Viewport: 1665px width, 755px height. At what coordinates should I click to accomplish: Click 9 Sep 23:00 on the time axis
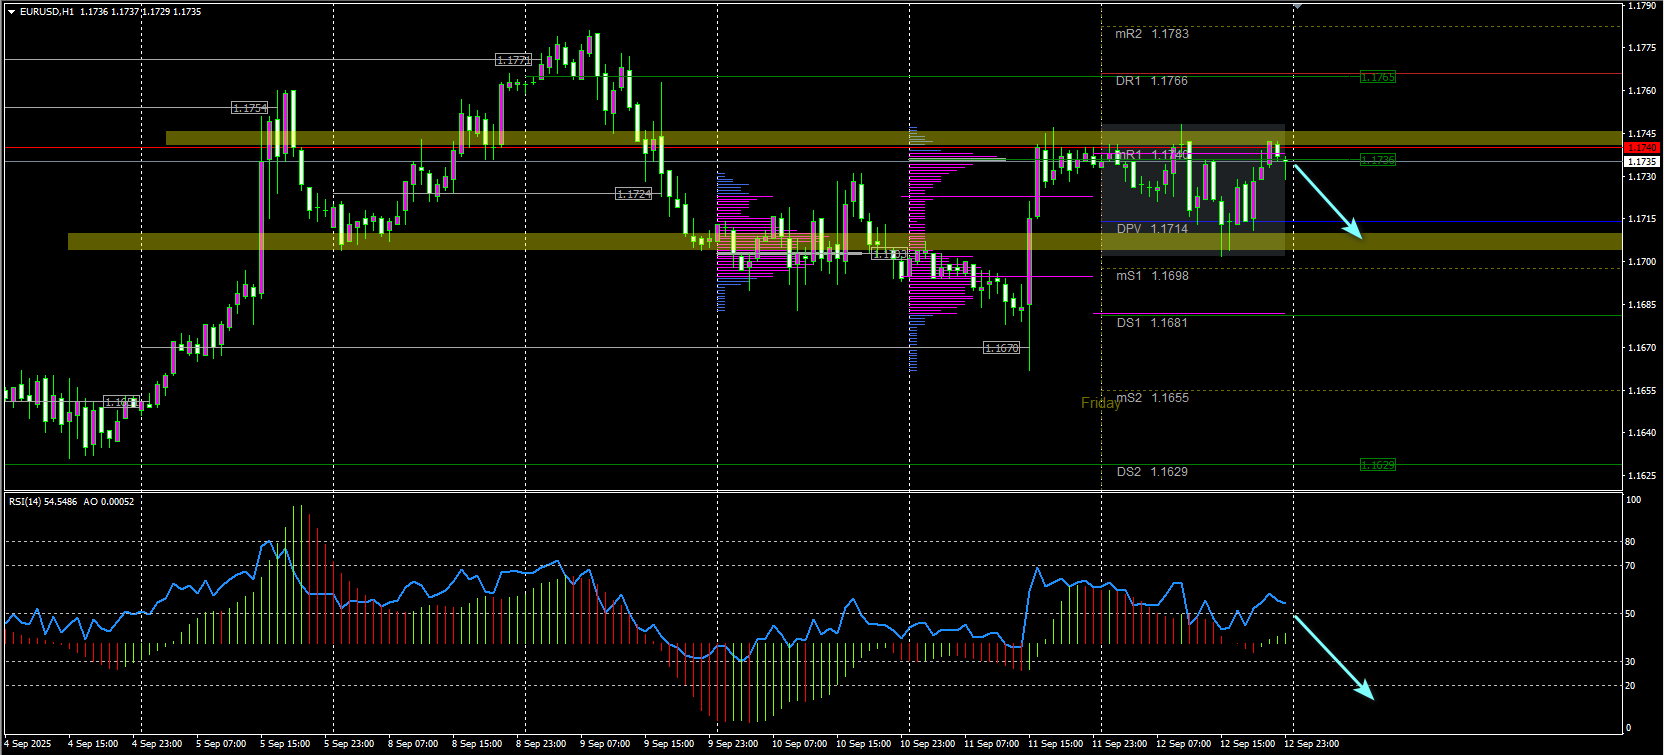(x=733, y=744)
